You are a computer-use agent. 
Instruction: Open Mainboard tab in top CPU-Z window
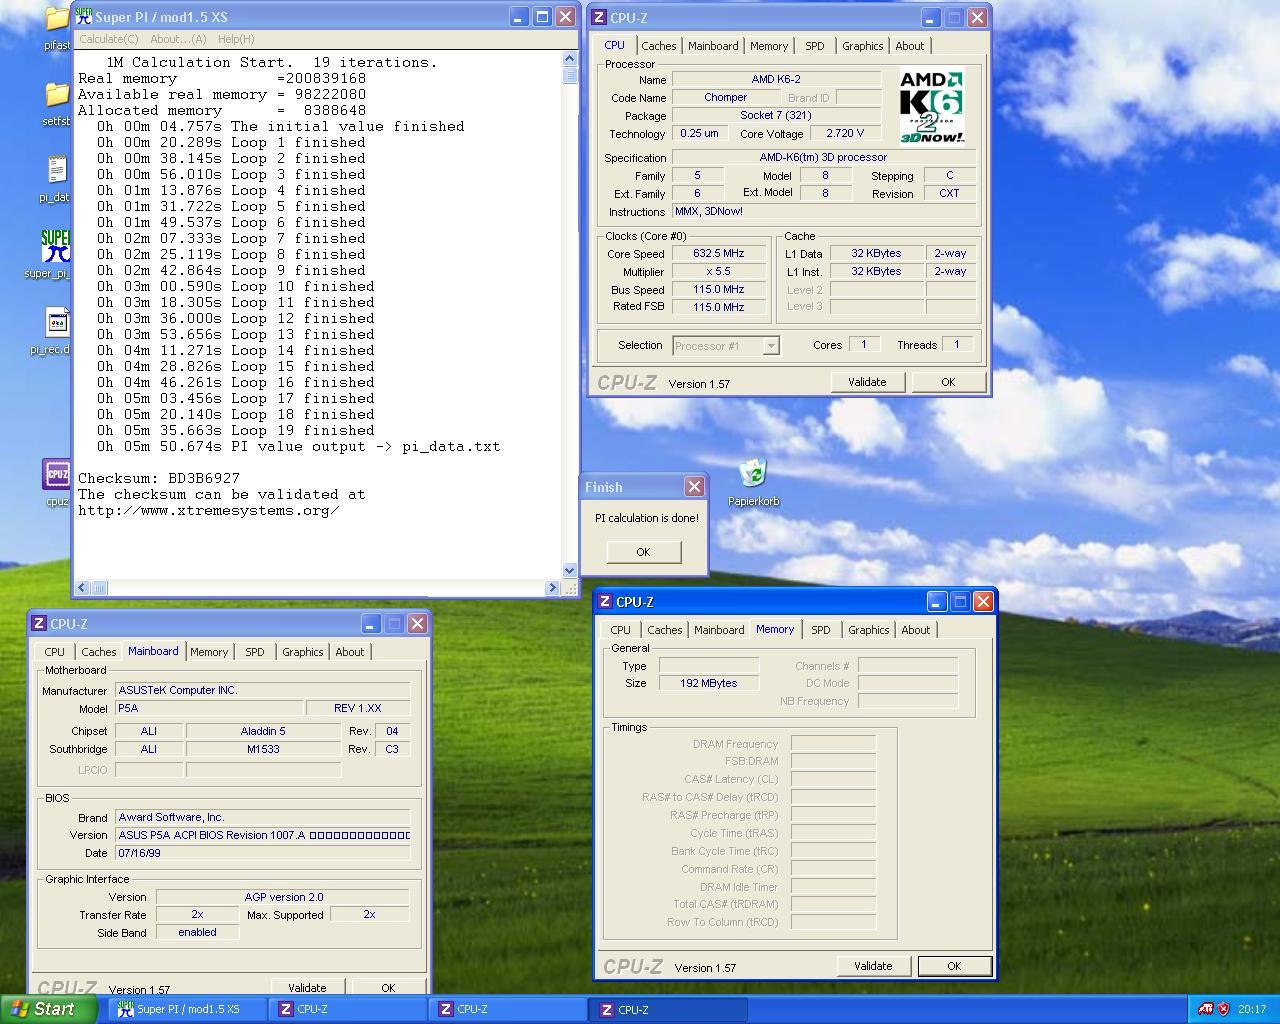click(x=713, y=46)
